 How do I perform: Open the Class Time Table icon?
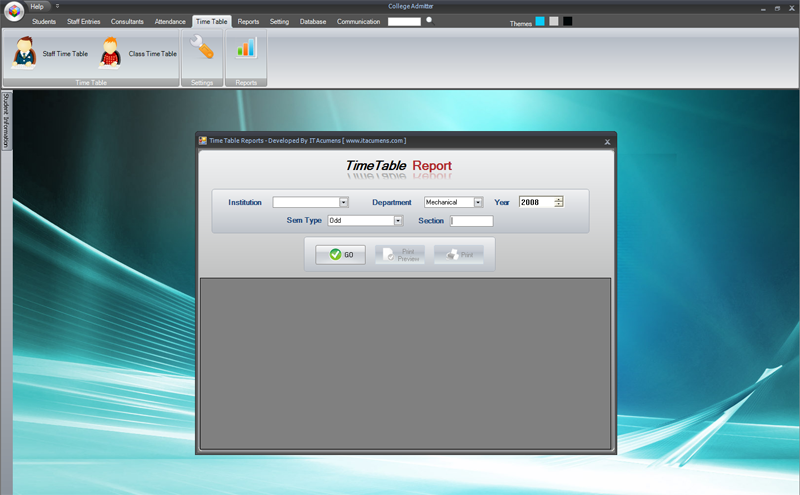click(x=110, y=53)
